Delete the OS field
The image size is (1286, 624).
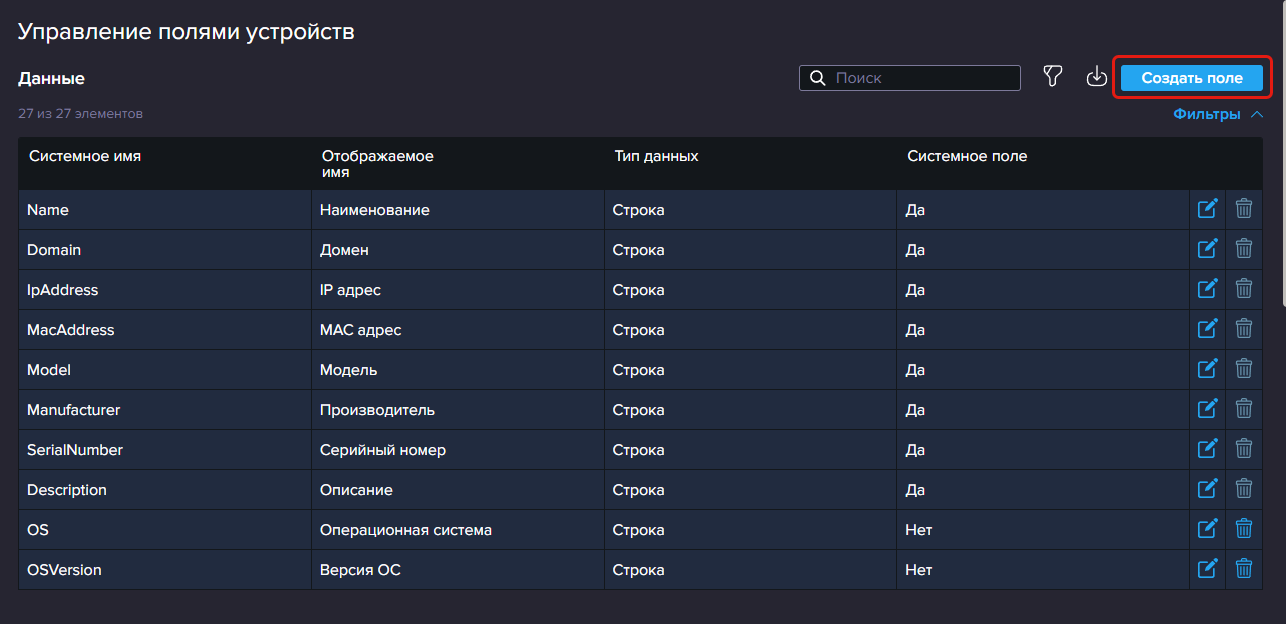click(1244, 529)
